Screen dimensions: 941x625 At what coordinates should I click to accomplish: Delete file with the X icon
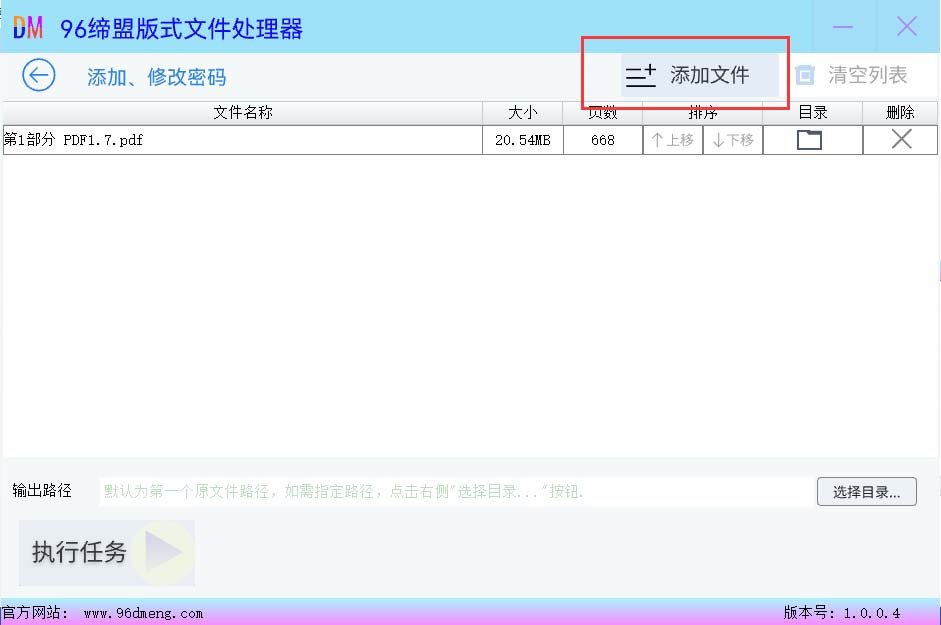(901, 140)
